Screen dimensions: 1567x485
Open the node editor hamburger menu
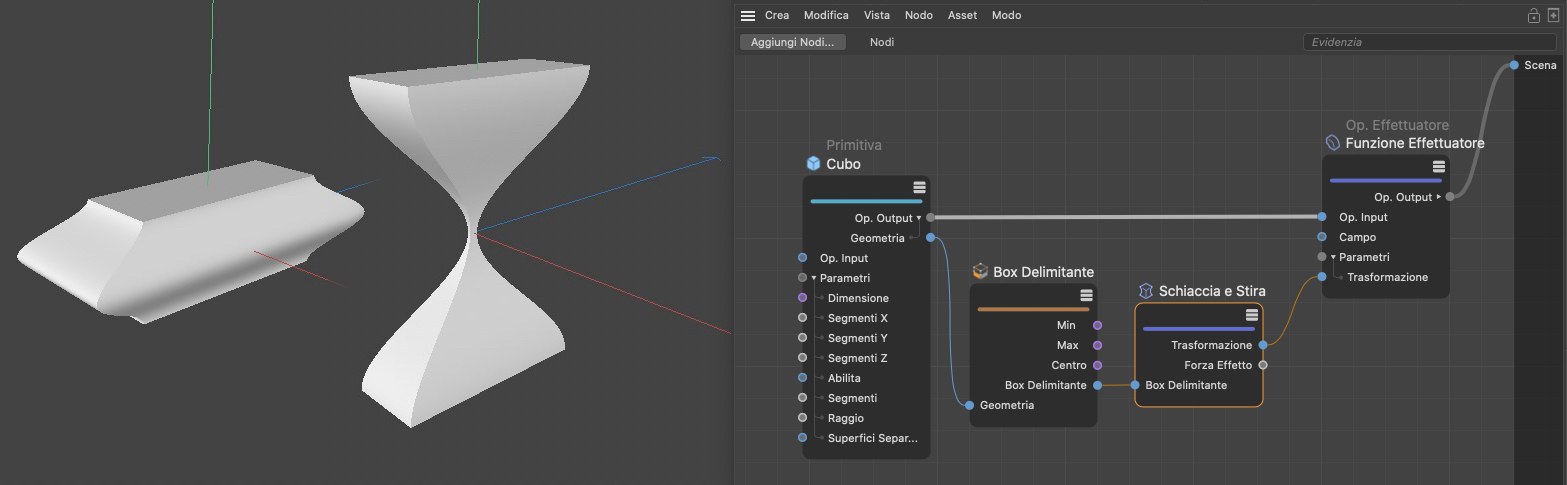coord(748,16)
